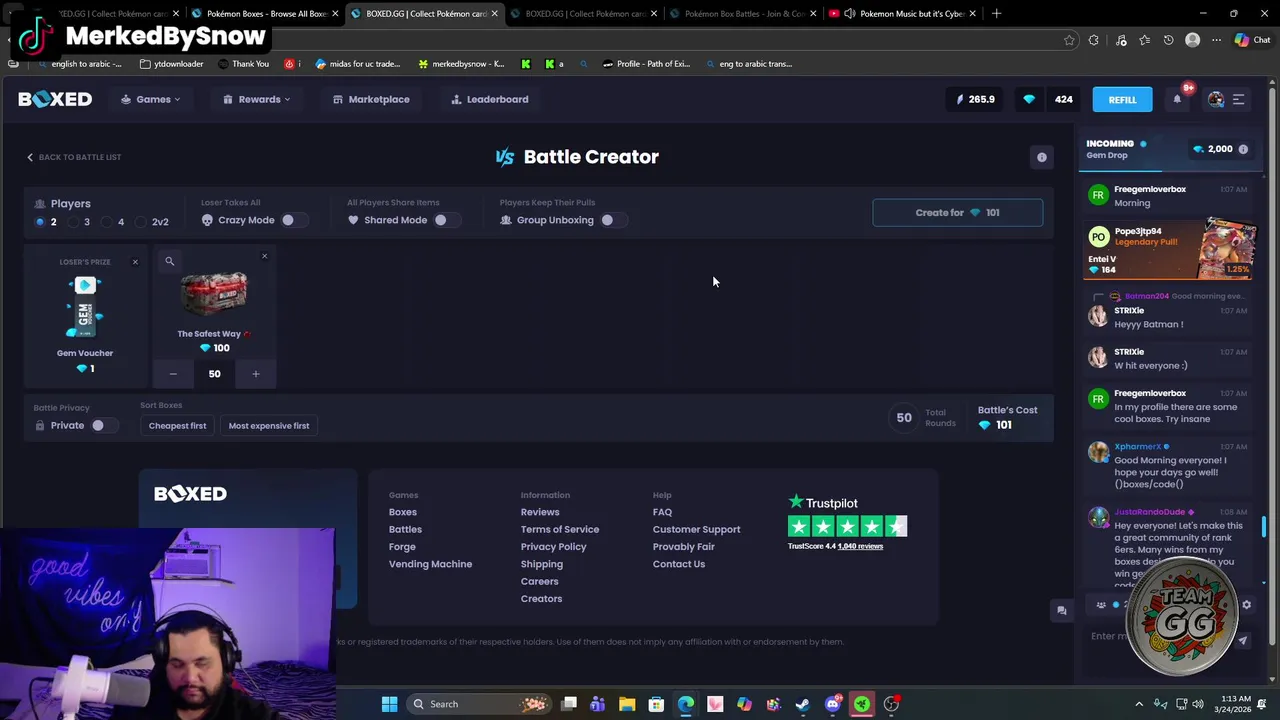
Task: Favorite this page with star icon
Action: [x=1069, y=40]
